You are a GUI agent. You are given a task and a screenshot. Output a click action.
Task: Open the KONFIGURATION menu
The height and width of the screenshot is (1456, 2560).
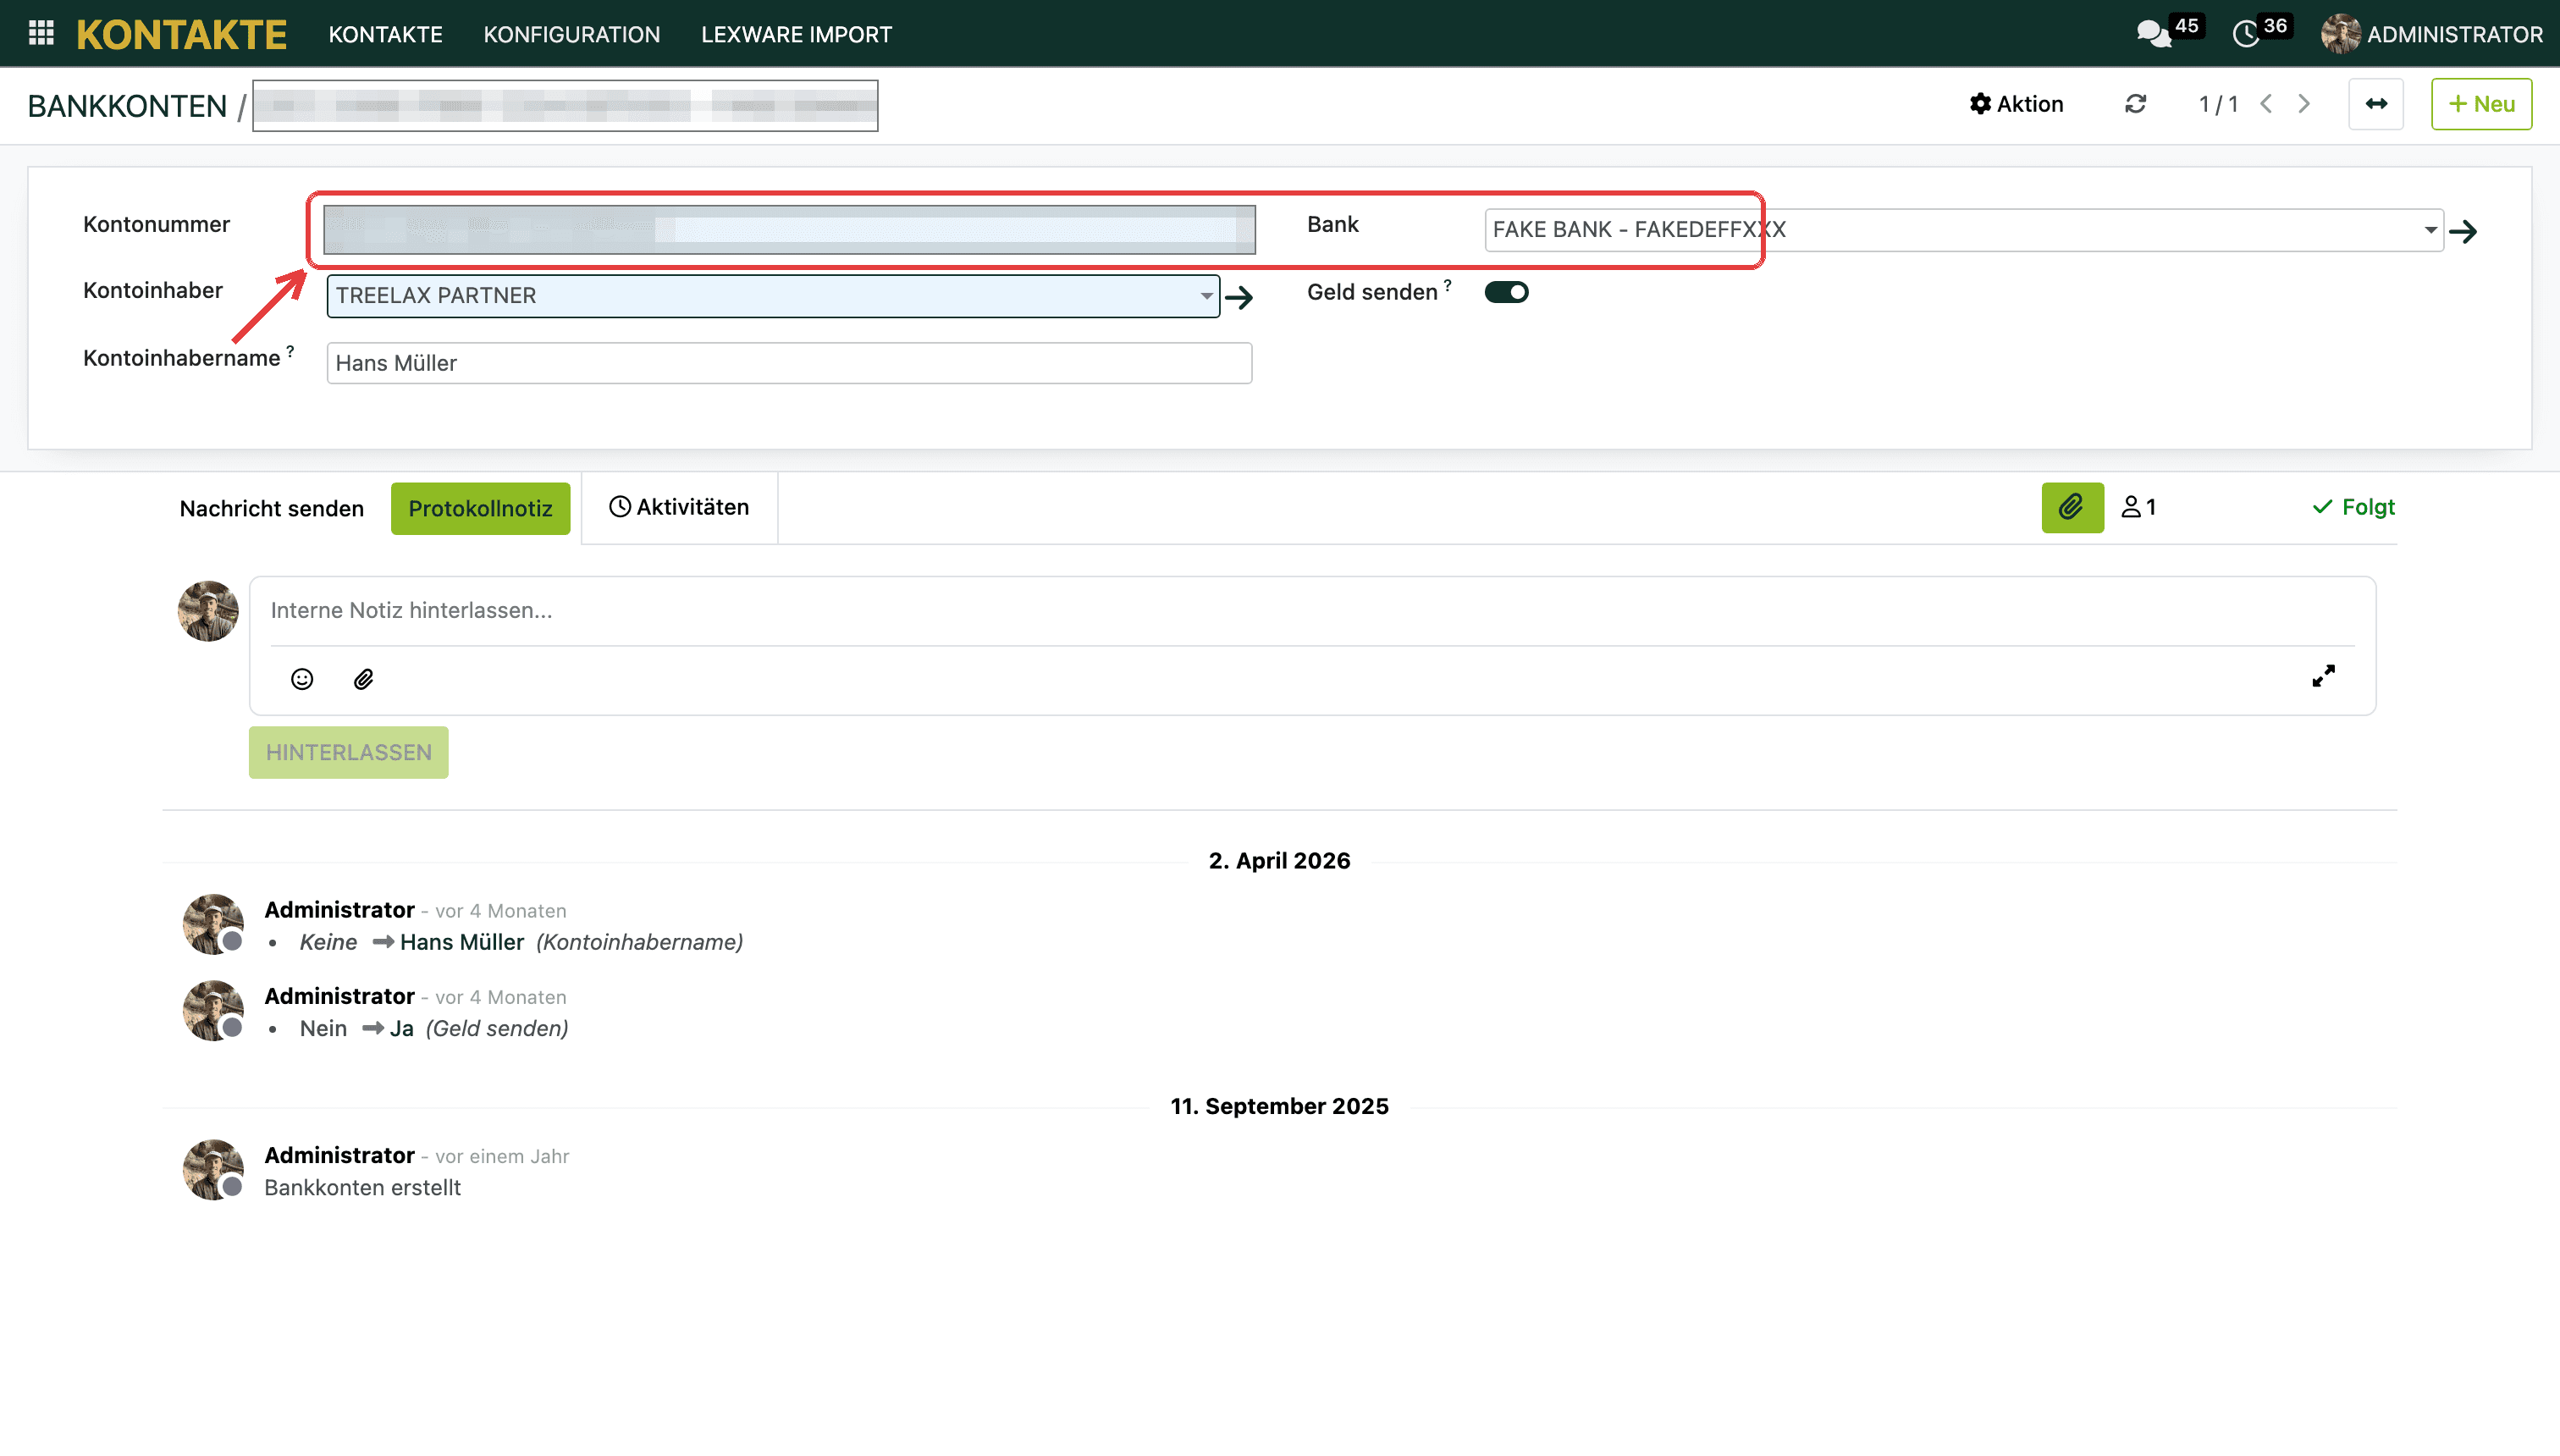point(572,34)
